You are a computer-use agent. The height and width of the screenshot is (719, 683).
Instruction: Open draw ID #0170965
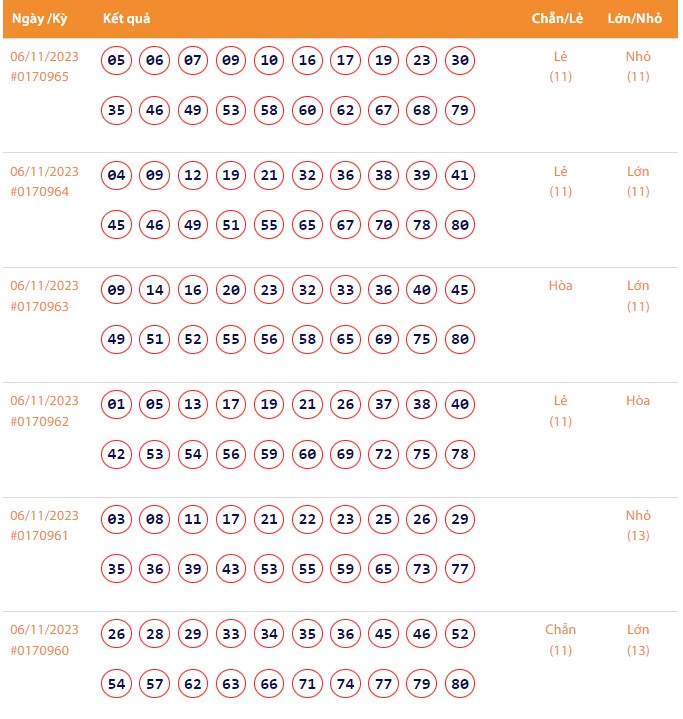(40, 77)
